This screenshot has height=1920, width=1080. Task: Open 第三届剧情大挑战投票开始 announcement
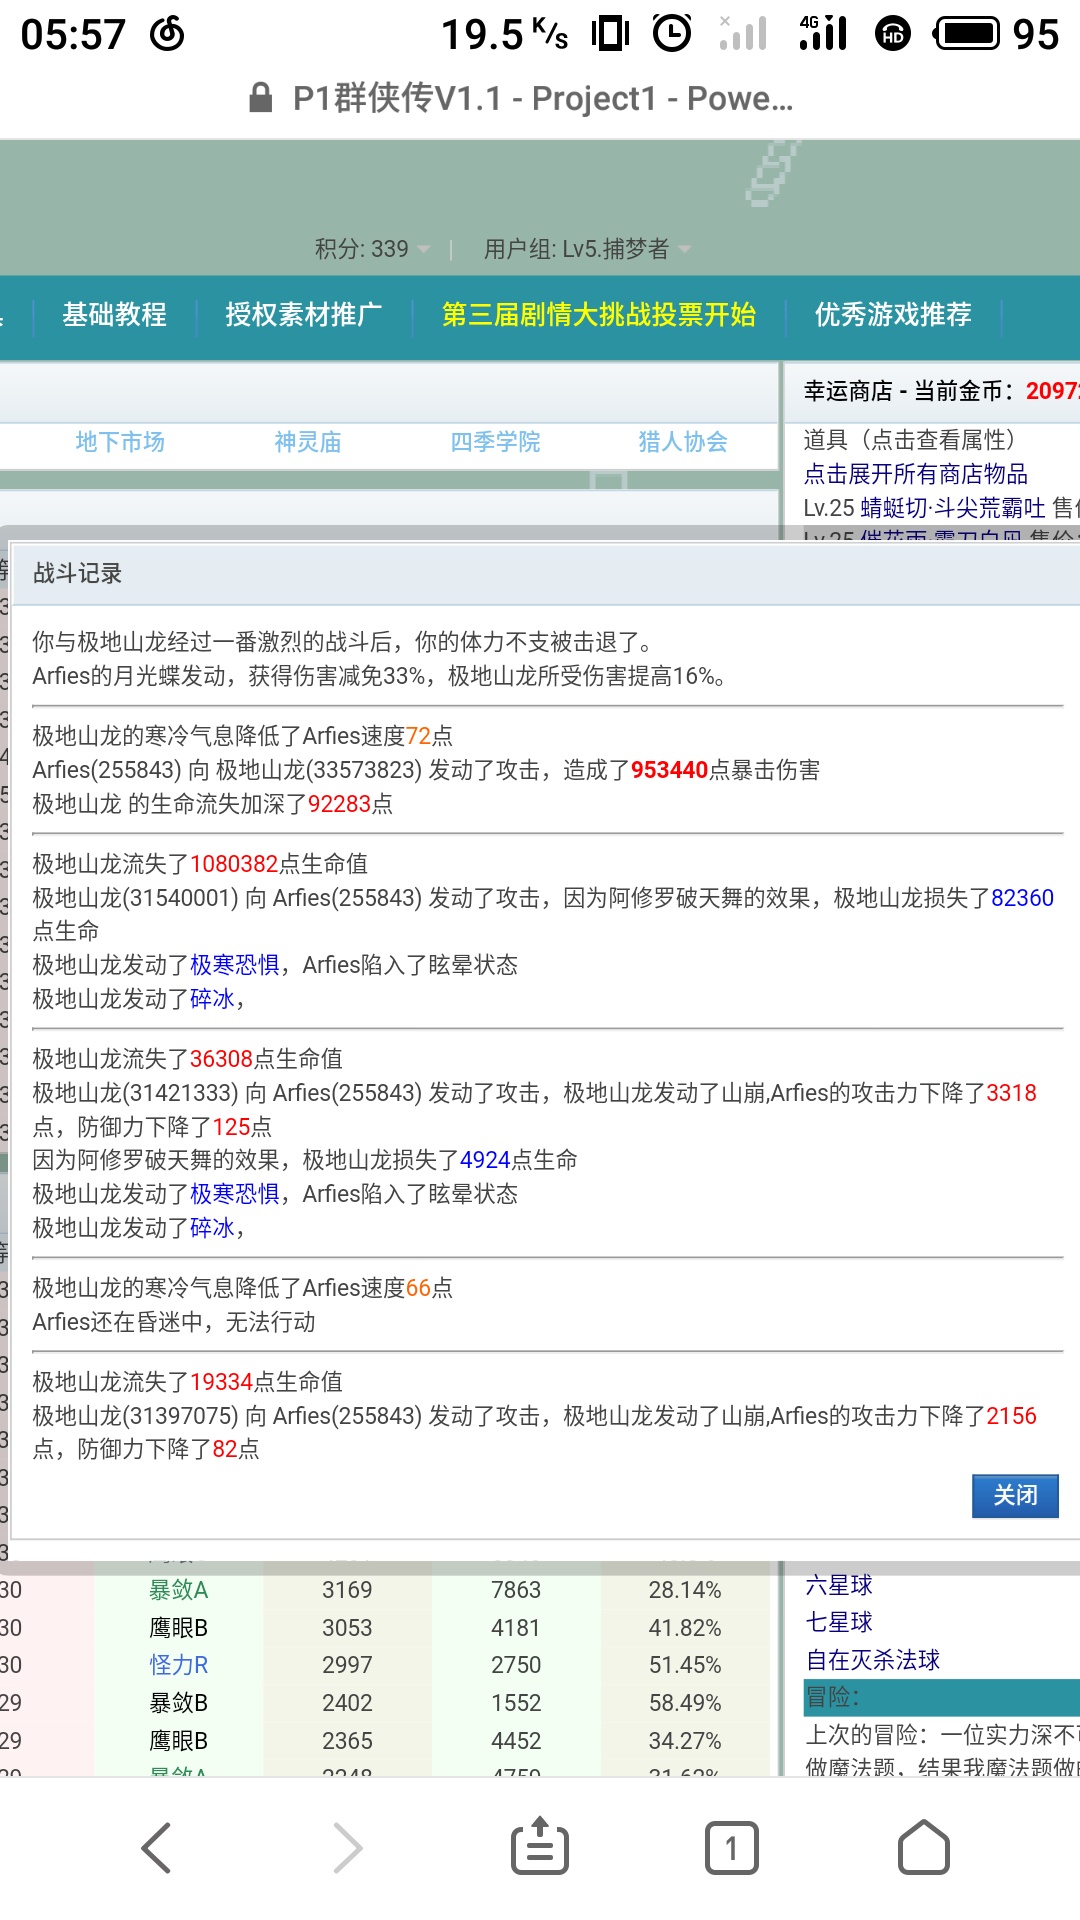coord(599,315)
